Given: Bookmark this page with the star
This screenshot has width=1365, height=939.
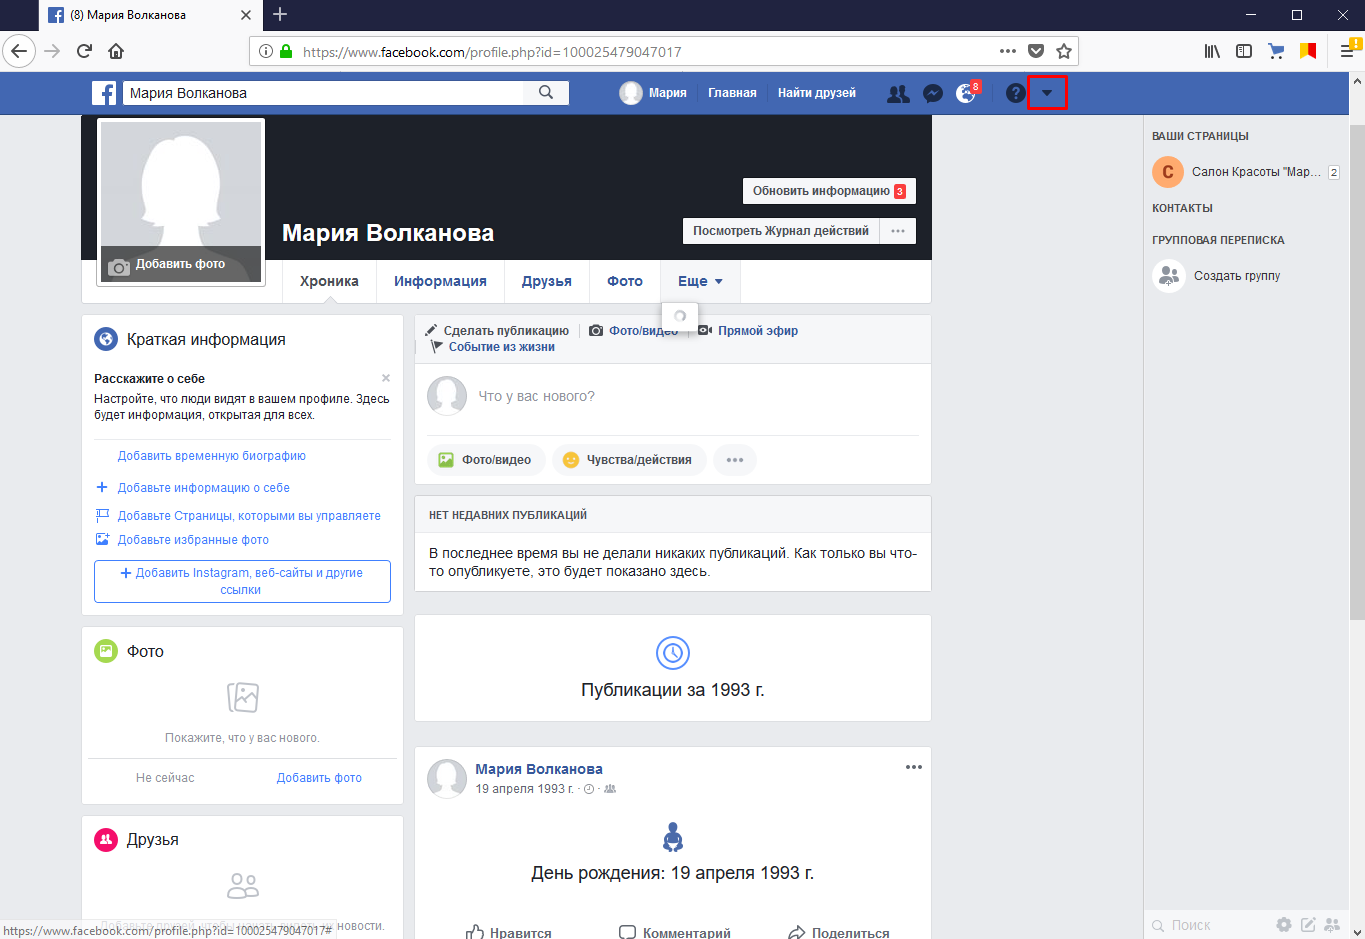Looking at the screenshot, I should click(1064, 51).
